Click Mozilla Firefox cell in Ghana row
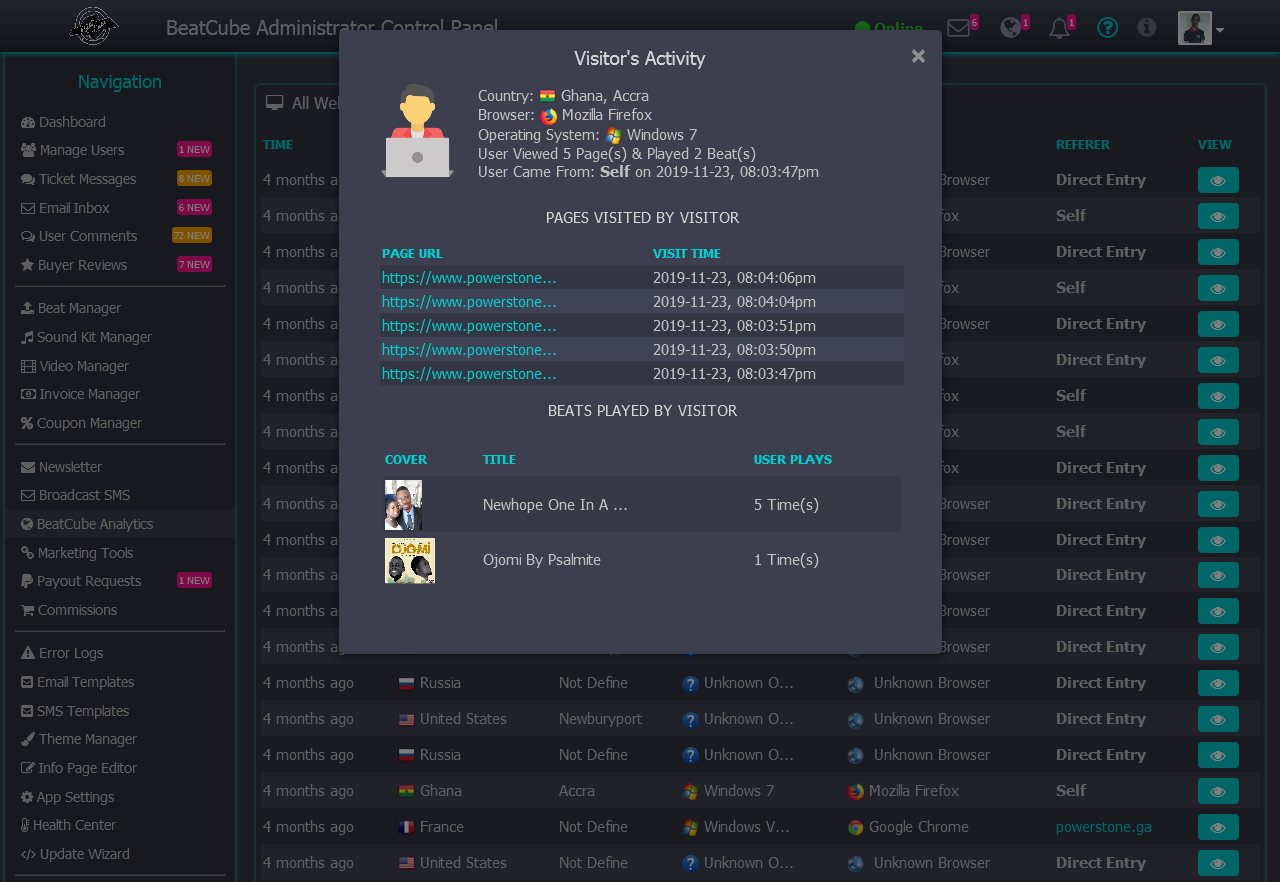 pyautogui.click(x=903, y=791)
